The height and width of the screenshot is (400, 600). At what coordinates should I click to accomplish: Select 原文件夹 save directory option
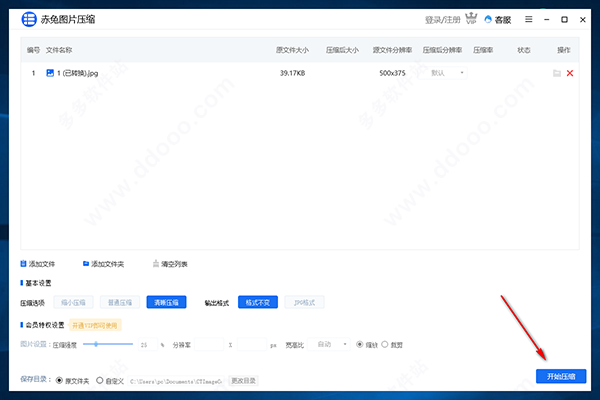pos(59,380)
